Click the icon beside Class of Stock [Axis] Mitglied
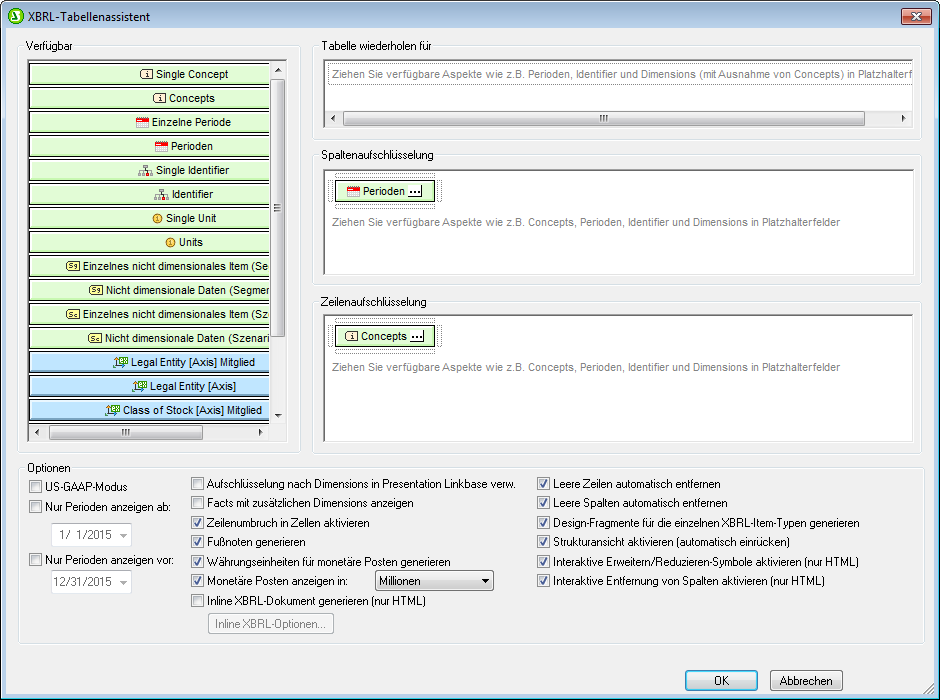940x700 pixels. point(113,410)
